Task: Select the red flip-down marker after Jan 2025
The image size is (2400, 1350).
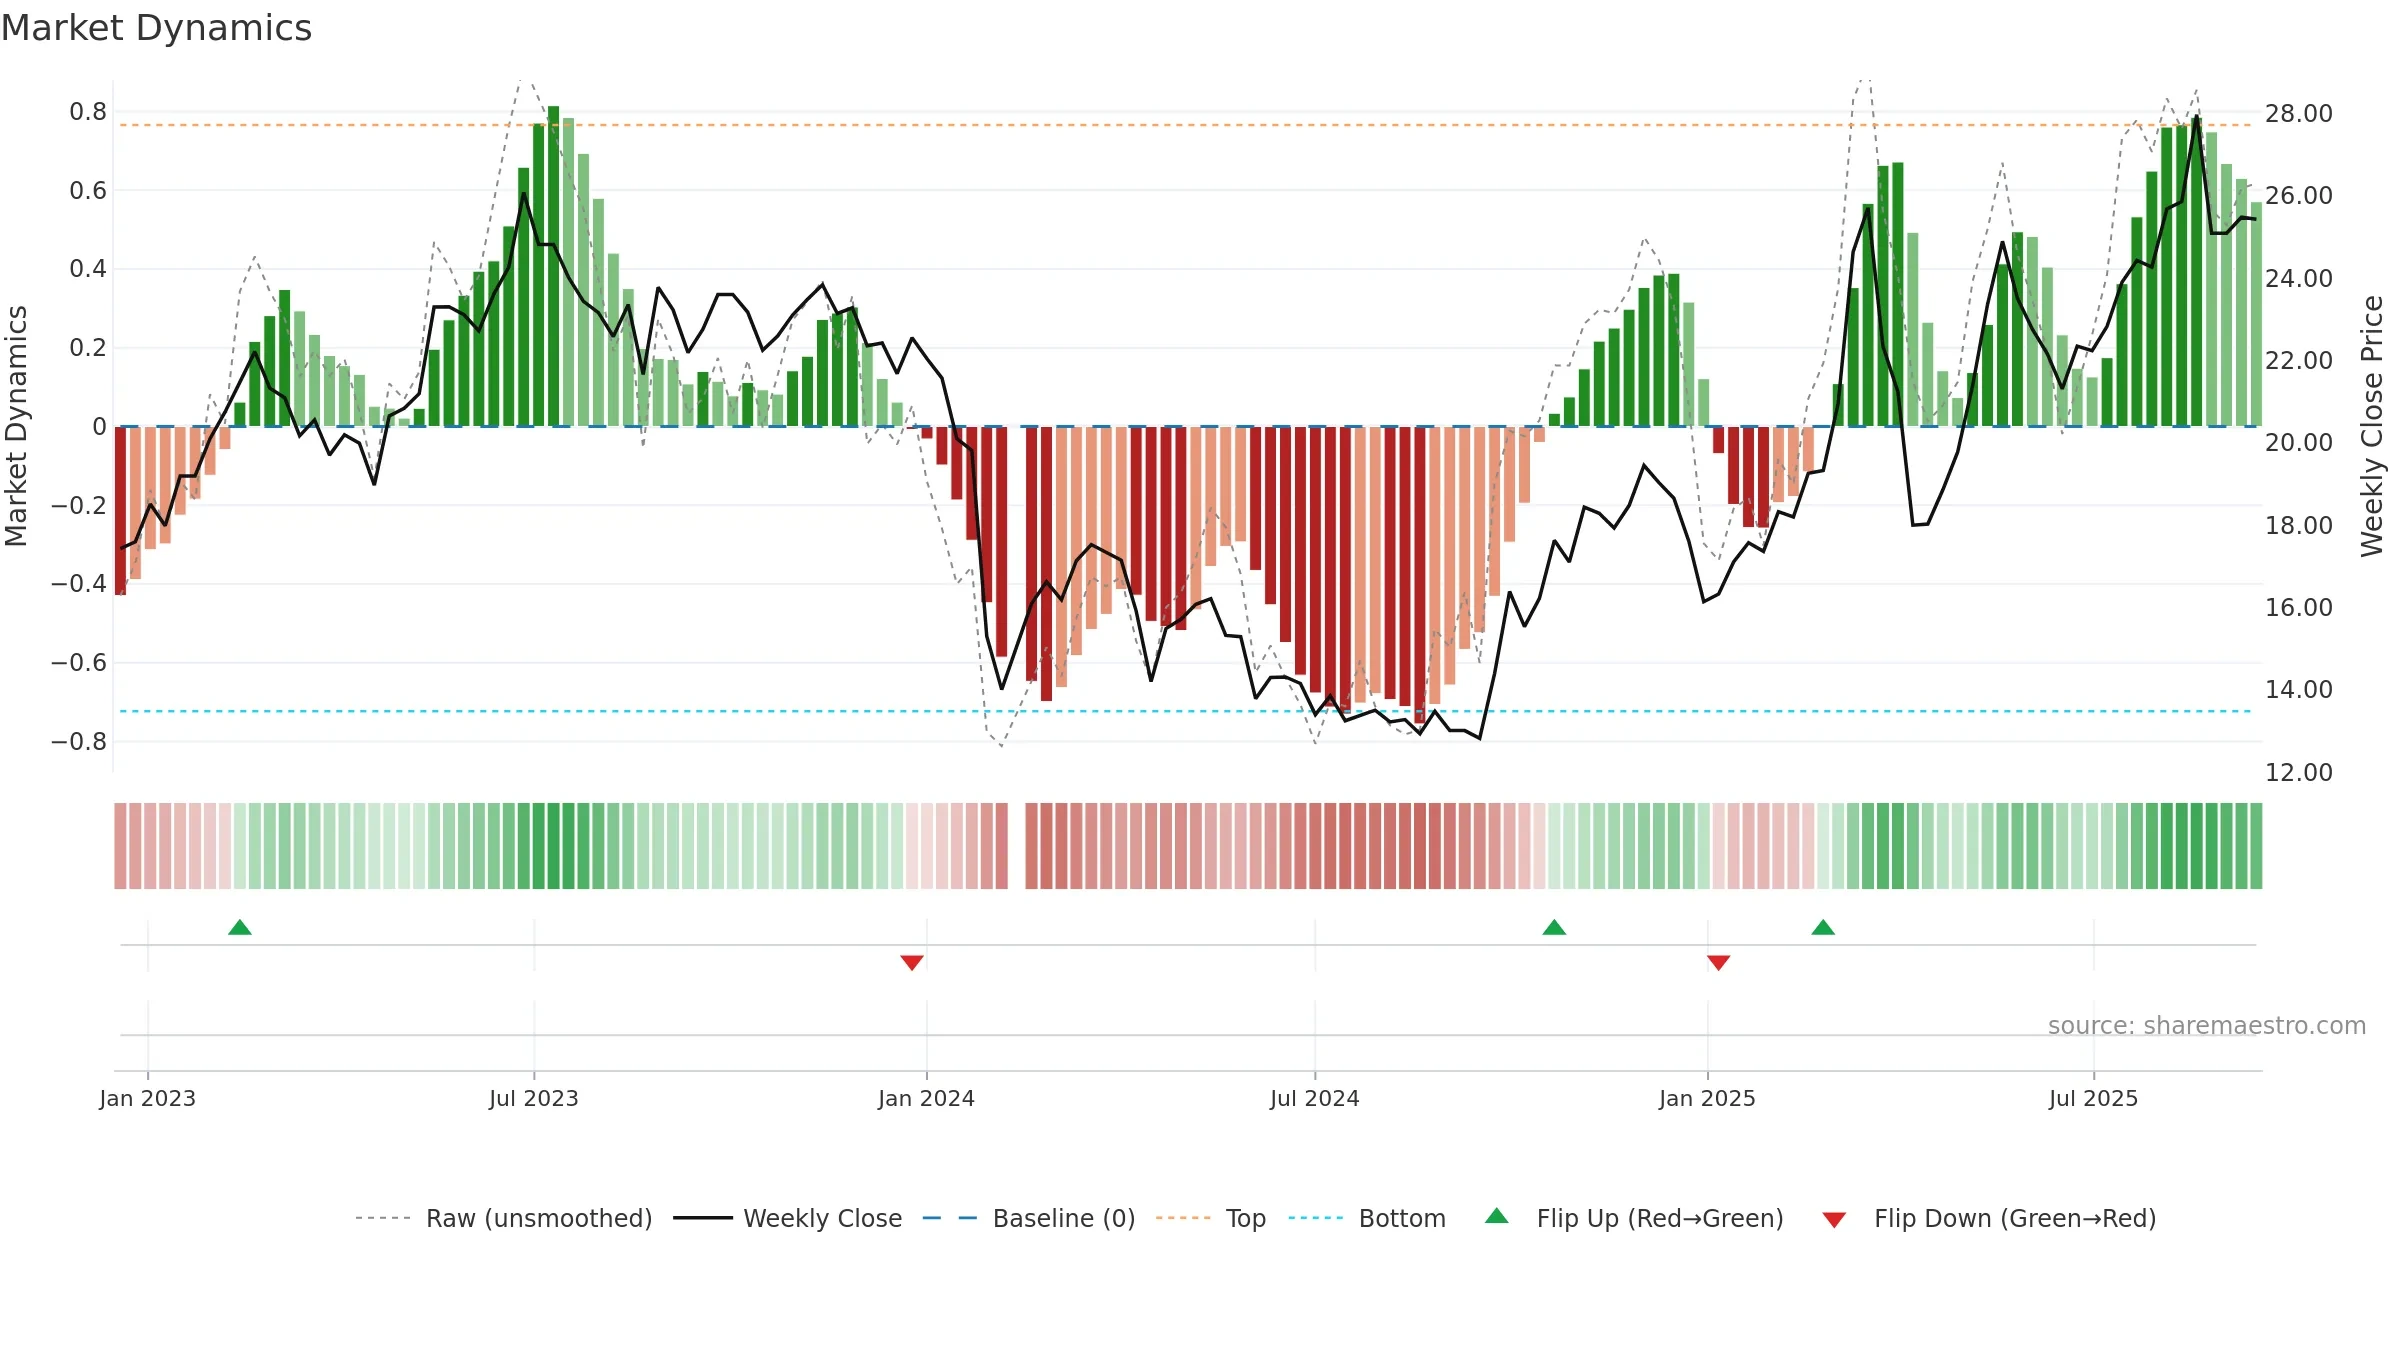Action: tap(1719, 962)
